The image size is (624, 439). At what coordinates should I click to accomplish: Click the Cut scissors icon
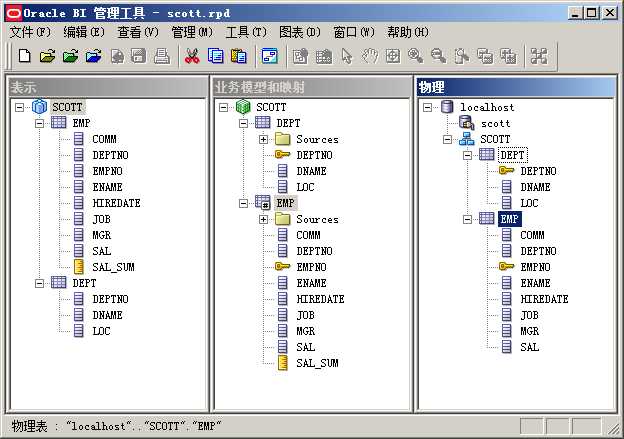192,56
